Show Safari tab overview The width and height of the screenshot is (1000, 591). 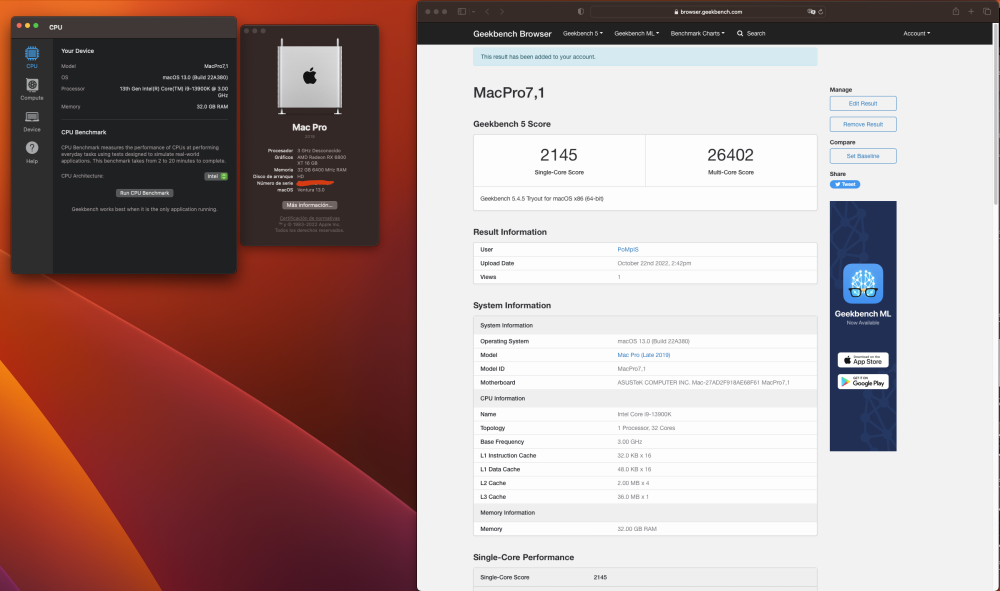(987, 11)
